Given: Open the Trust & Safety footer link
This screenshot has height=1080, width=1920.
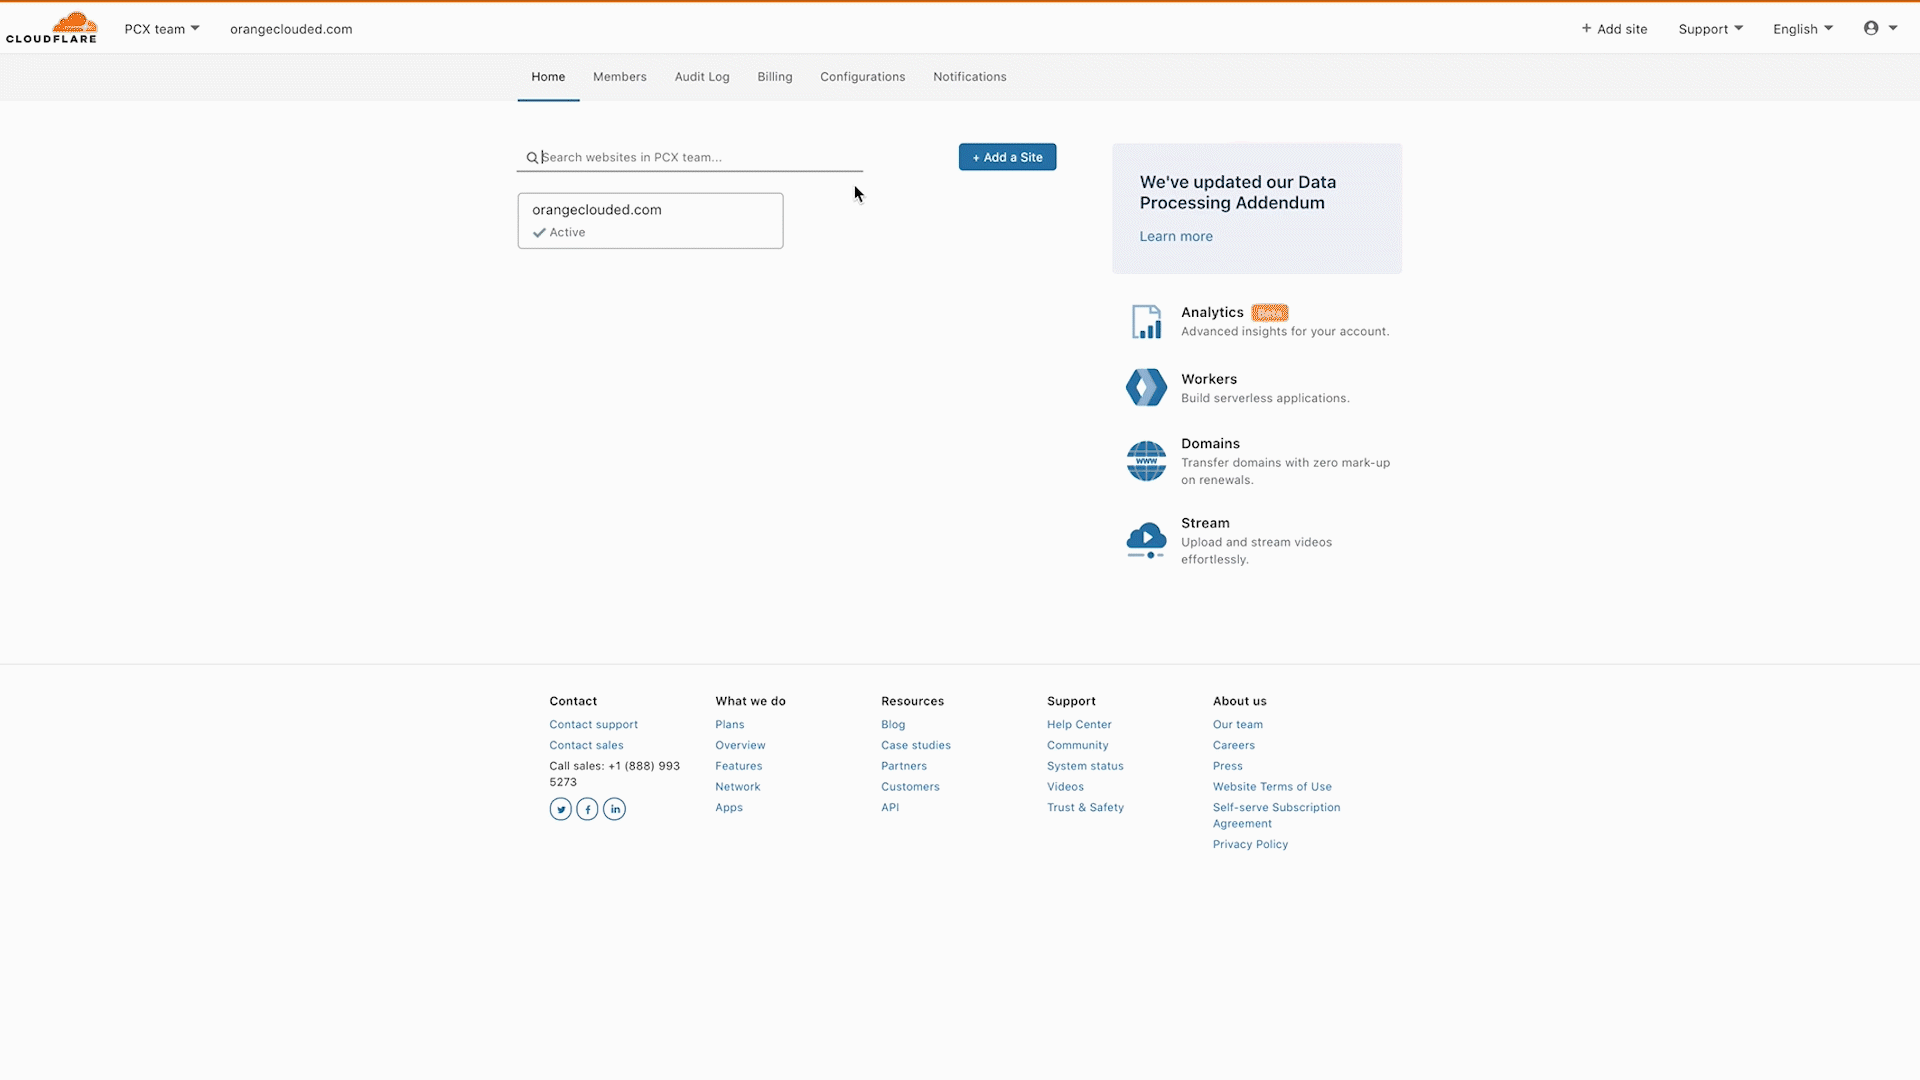Looking at the screenshot, I should point(1085,808).
